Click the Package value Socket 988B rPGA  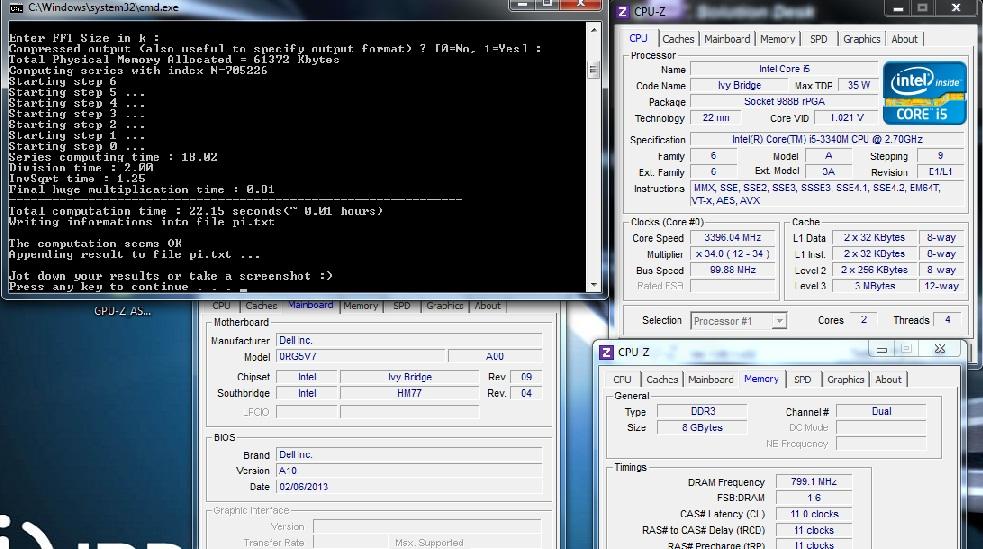(x=784, y=102)
